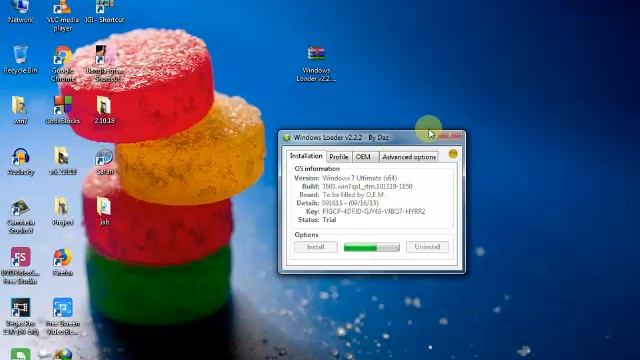Image resolution: width=640 pixels, height=360 pixels.
Task: Launch DVDVideoSoft Free Studio shortcut
Action: [x=20, y=265]
